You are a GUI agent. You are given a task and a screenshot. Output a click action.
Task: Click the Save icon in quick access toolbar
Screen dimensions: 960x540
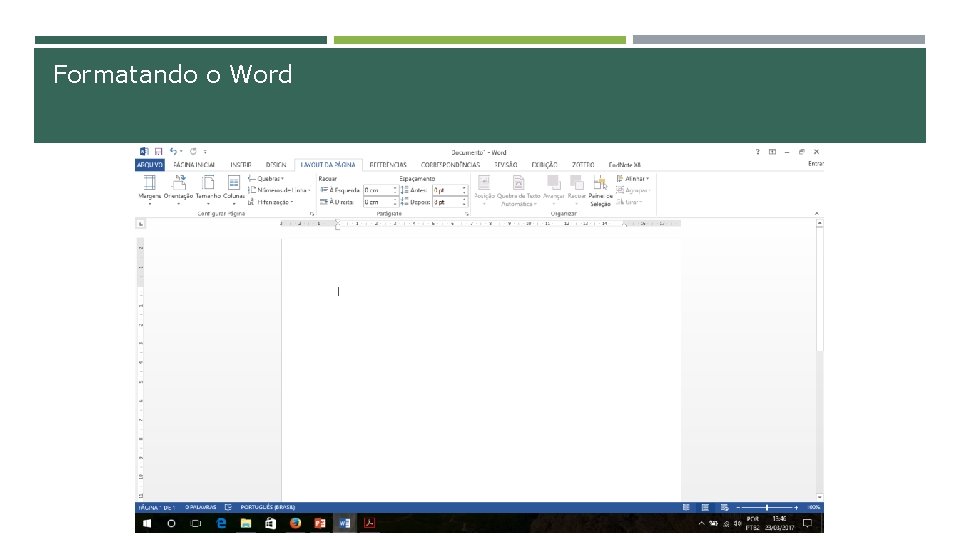pyautogui.click(x=159, y=151)
